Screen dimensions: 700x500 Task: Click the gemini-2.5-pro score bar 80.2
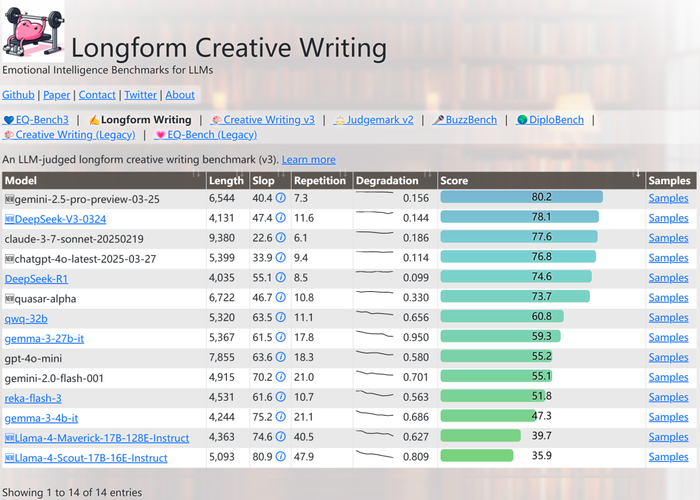click(x=521, y=197)
